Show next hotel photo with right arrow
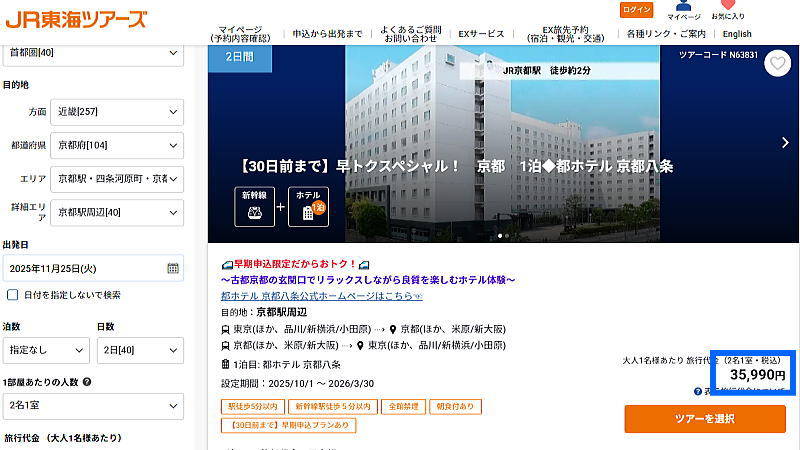 785,143
